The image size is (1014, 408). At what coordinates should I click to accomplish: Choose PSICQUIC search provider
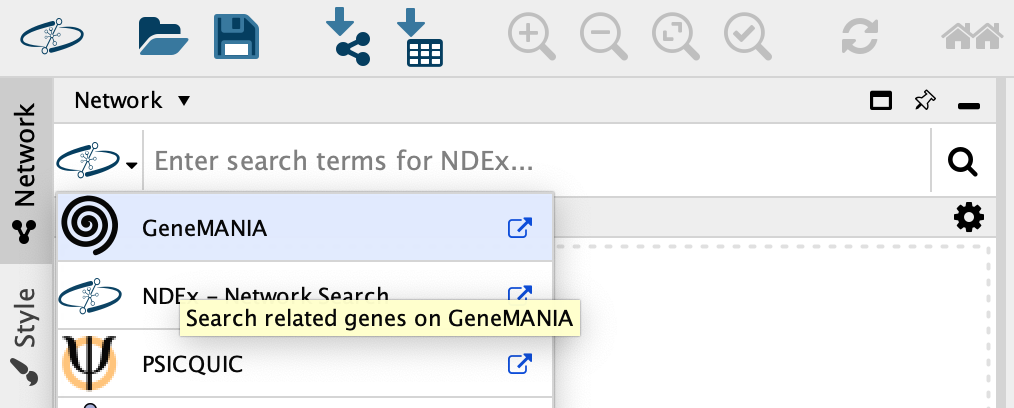[x=192, y=364]
